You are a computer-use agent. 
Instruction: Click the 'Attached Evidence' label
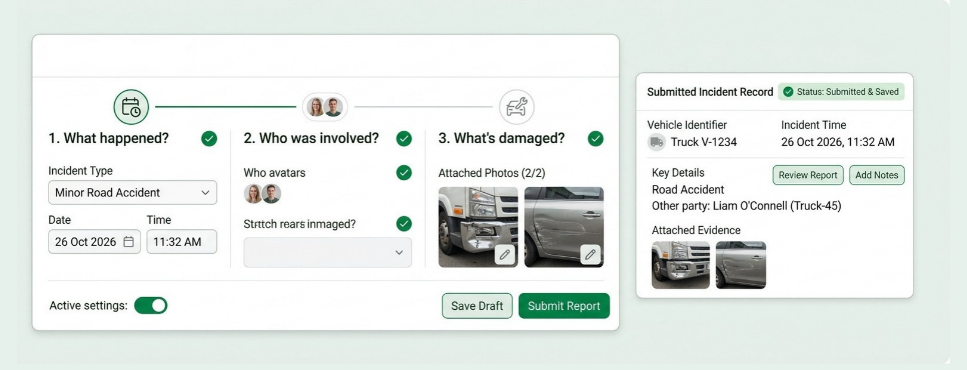[x=696, y=230]
